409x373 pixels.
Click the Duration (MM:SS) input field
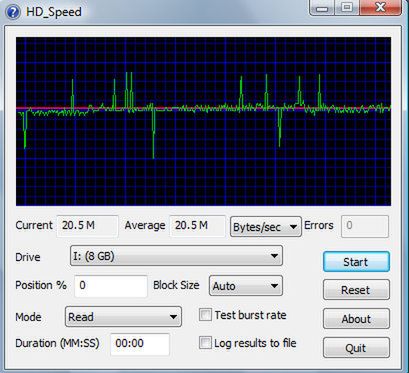tap(140, 344)
